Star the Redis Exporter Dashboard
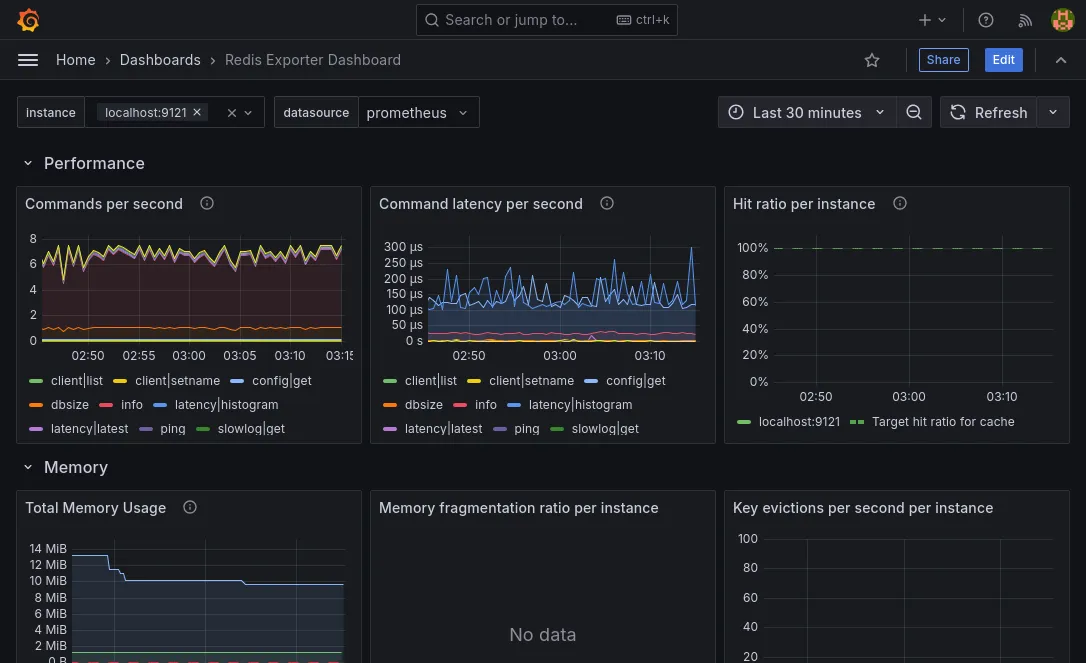This screenshot has width=1086, height=663. point(872,60)
